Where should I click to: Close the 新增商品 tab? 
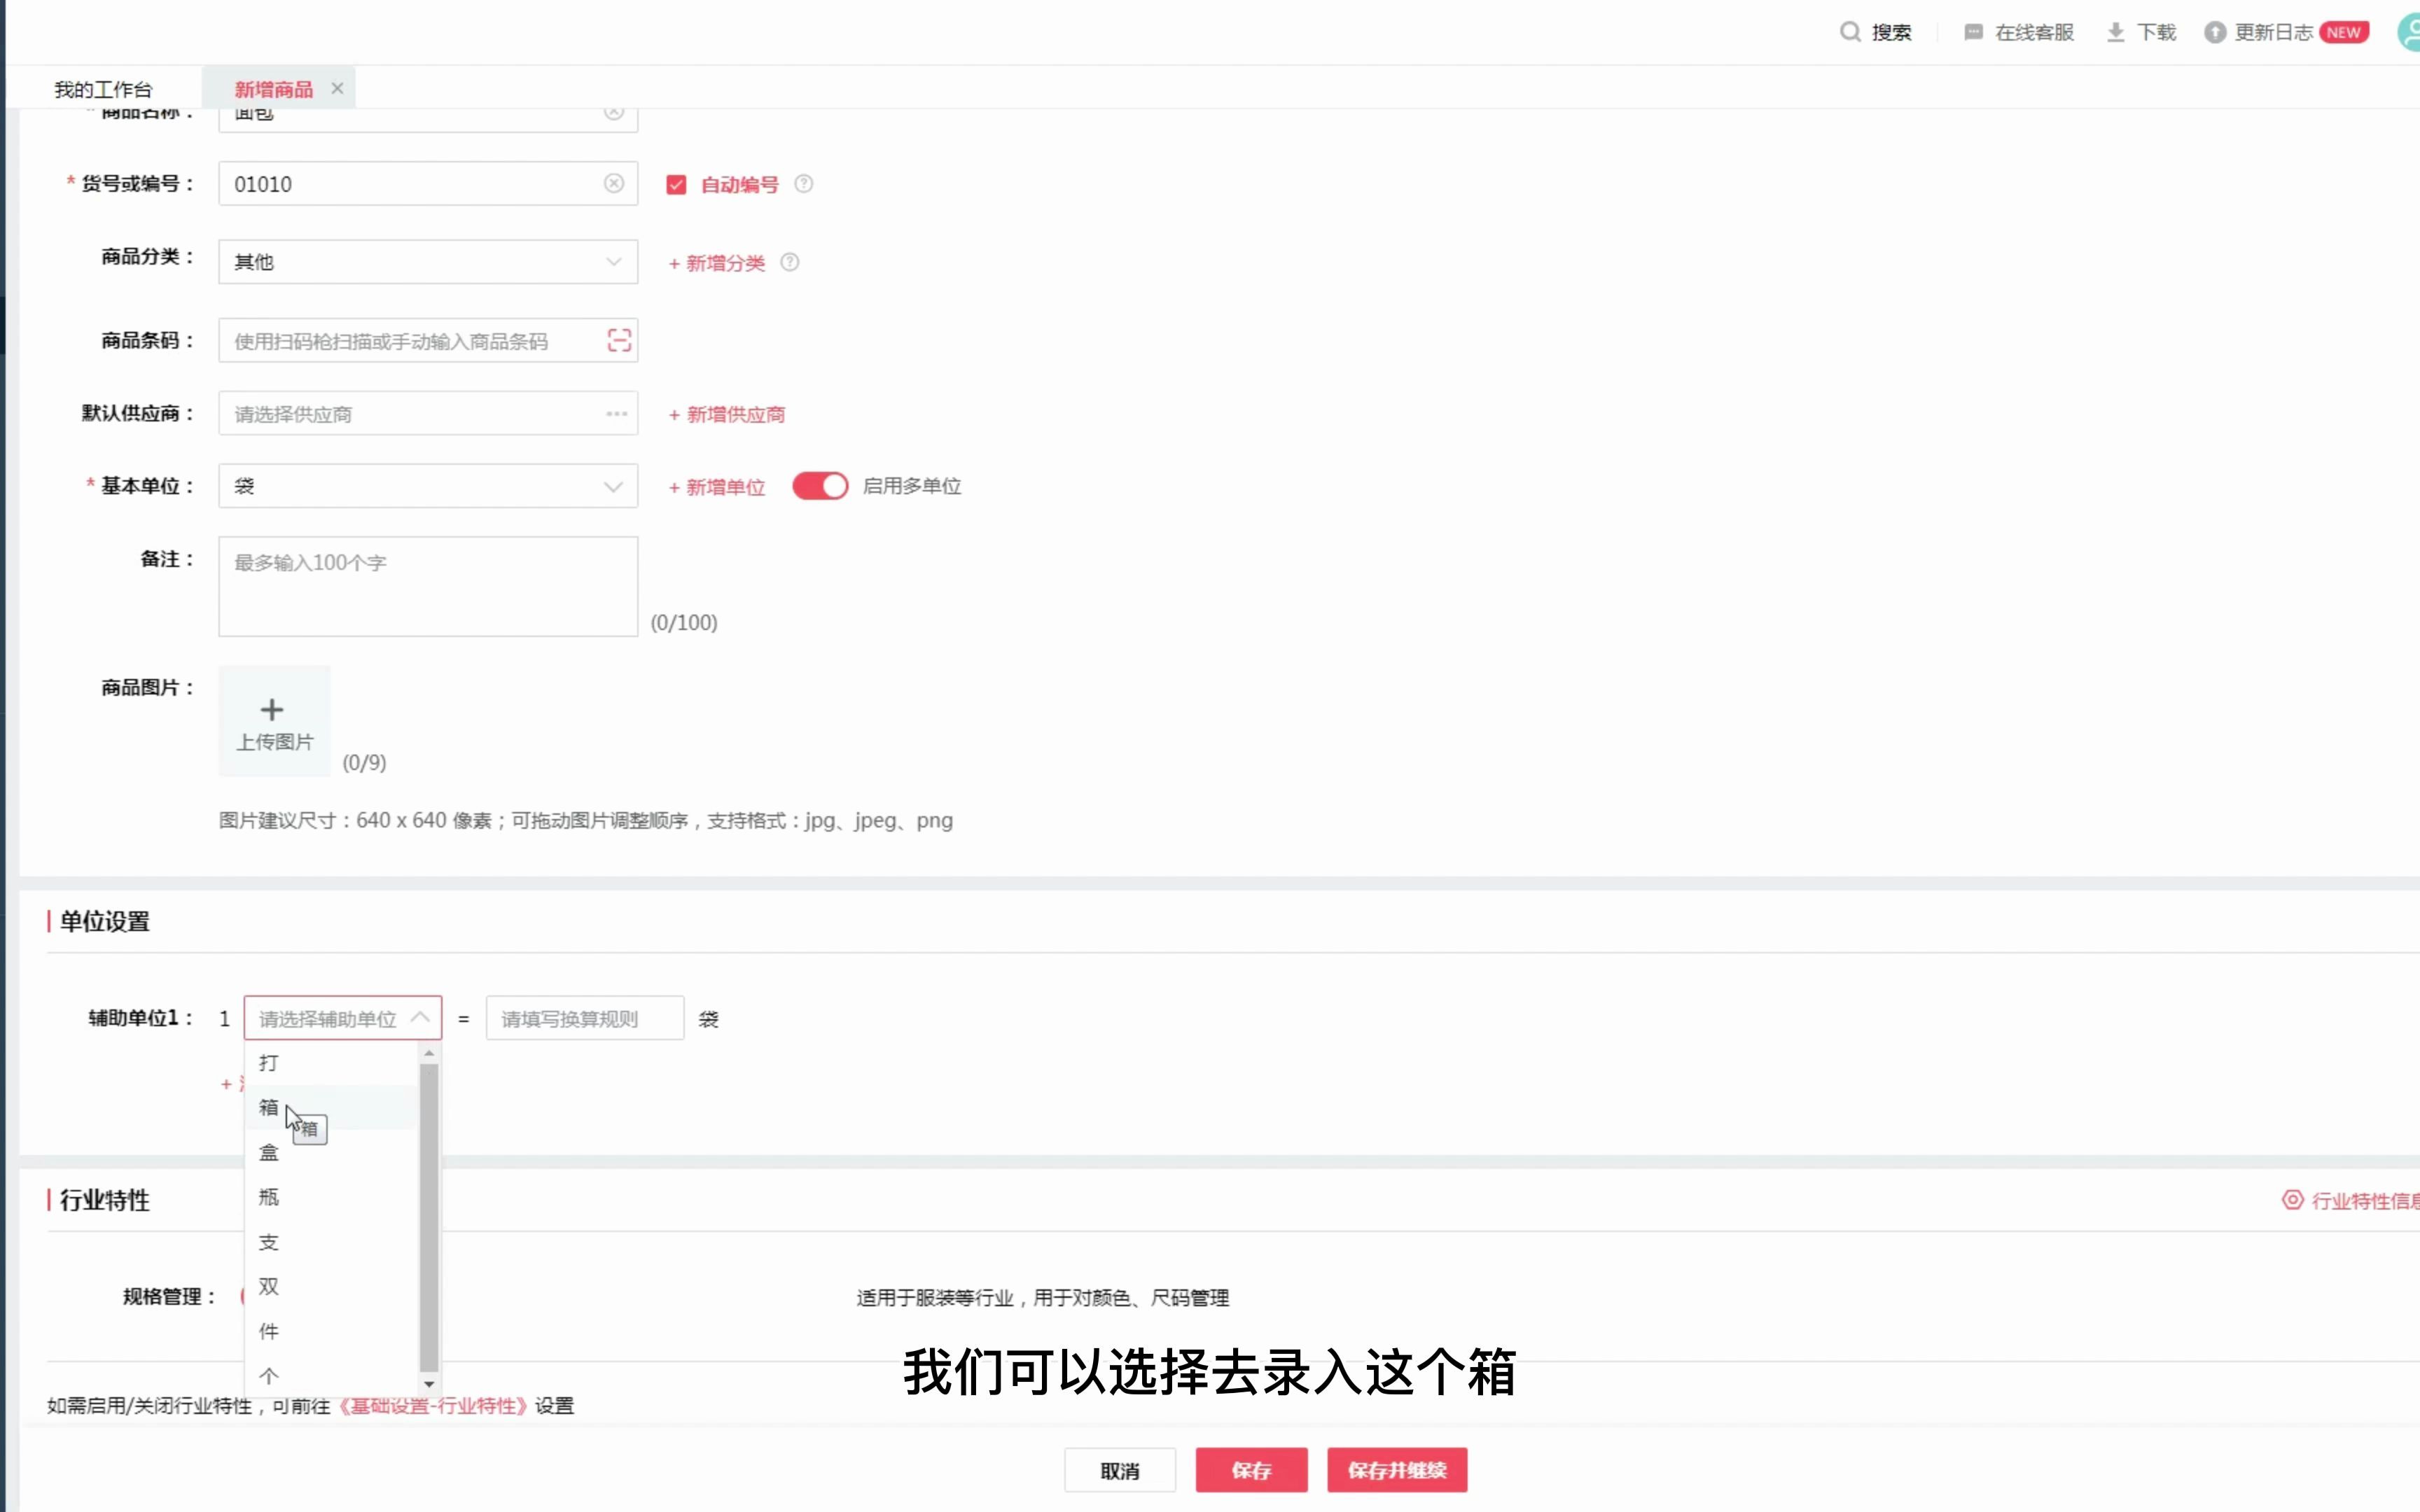click(337, 88)
